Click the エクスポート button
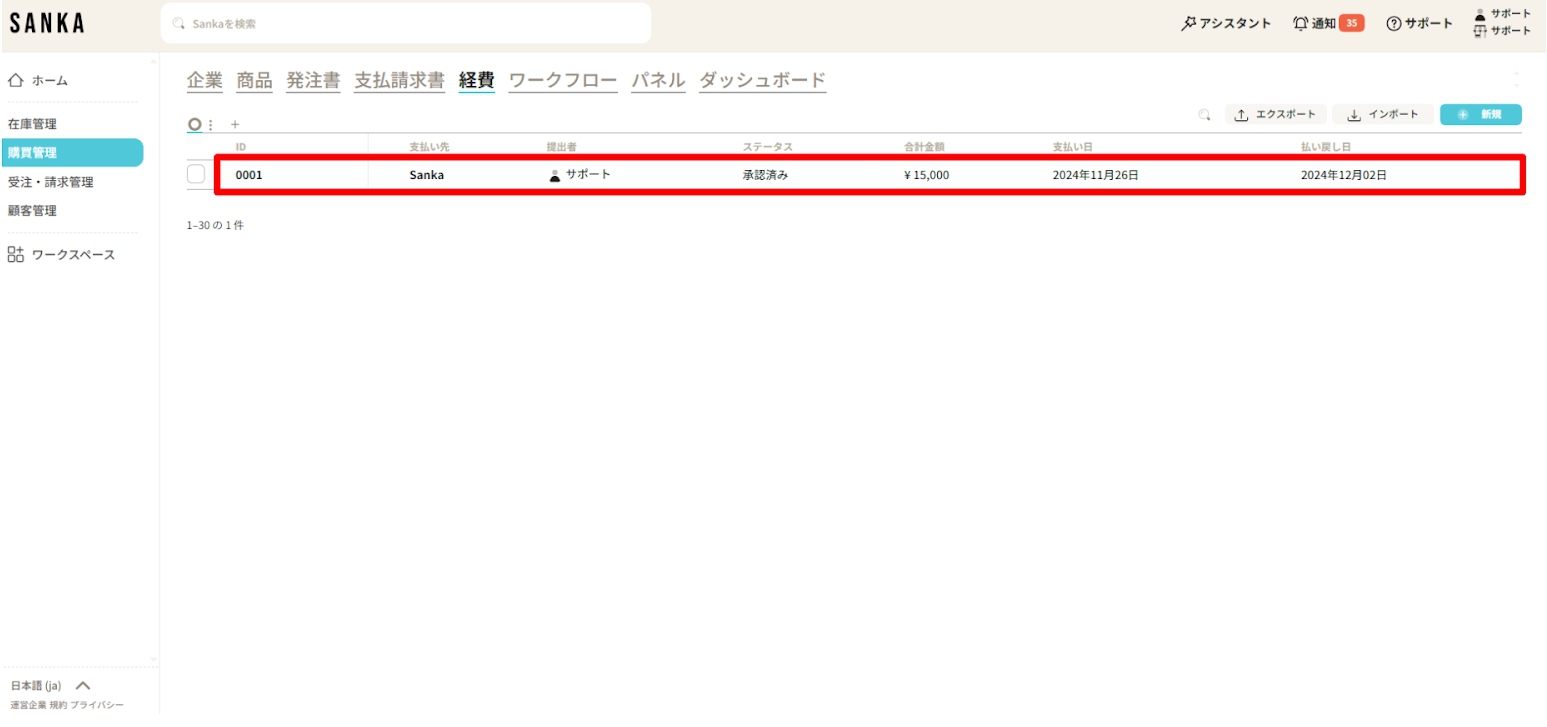 point(1276,115)
